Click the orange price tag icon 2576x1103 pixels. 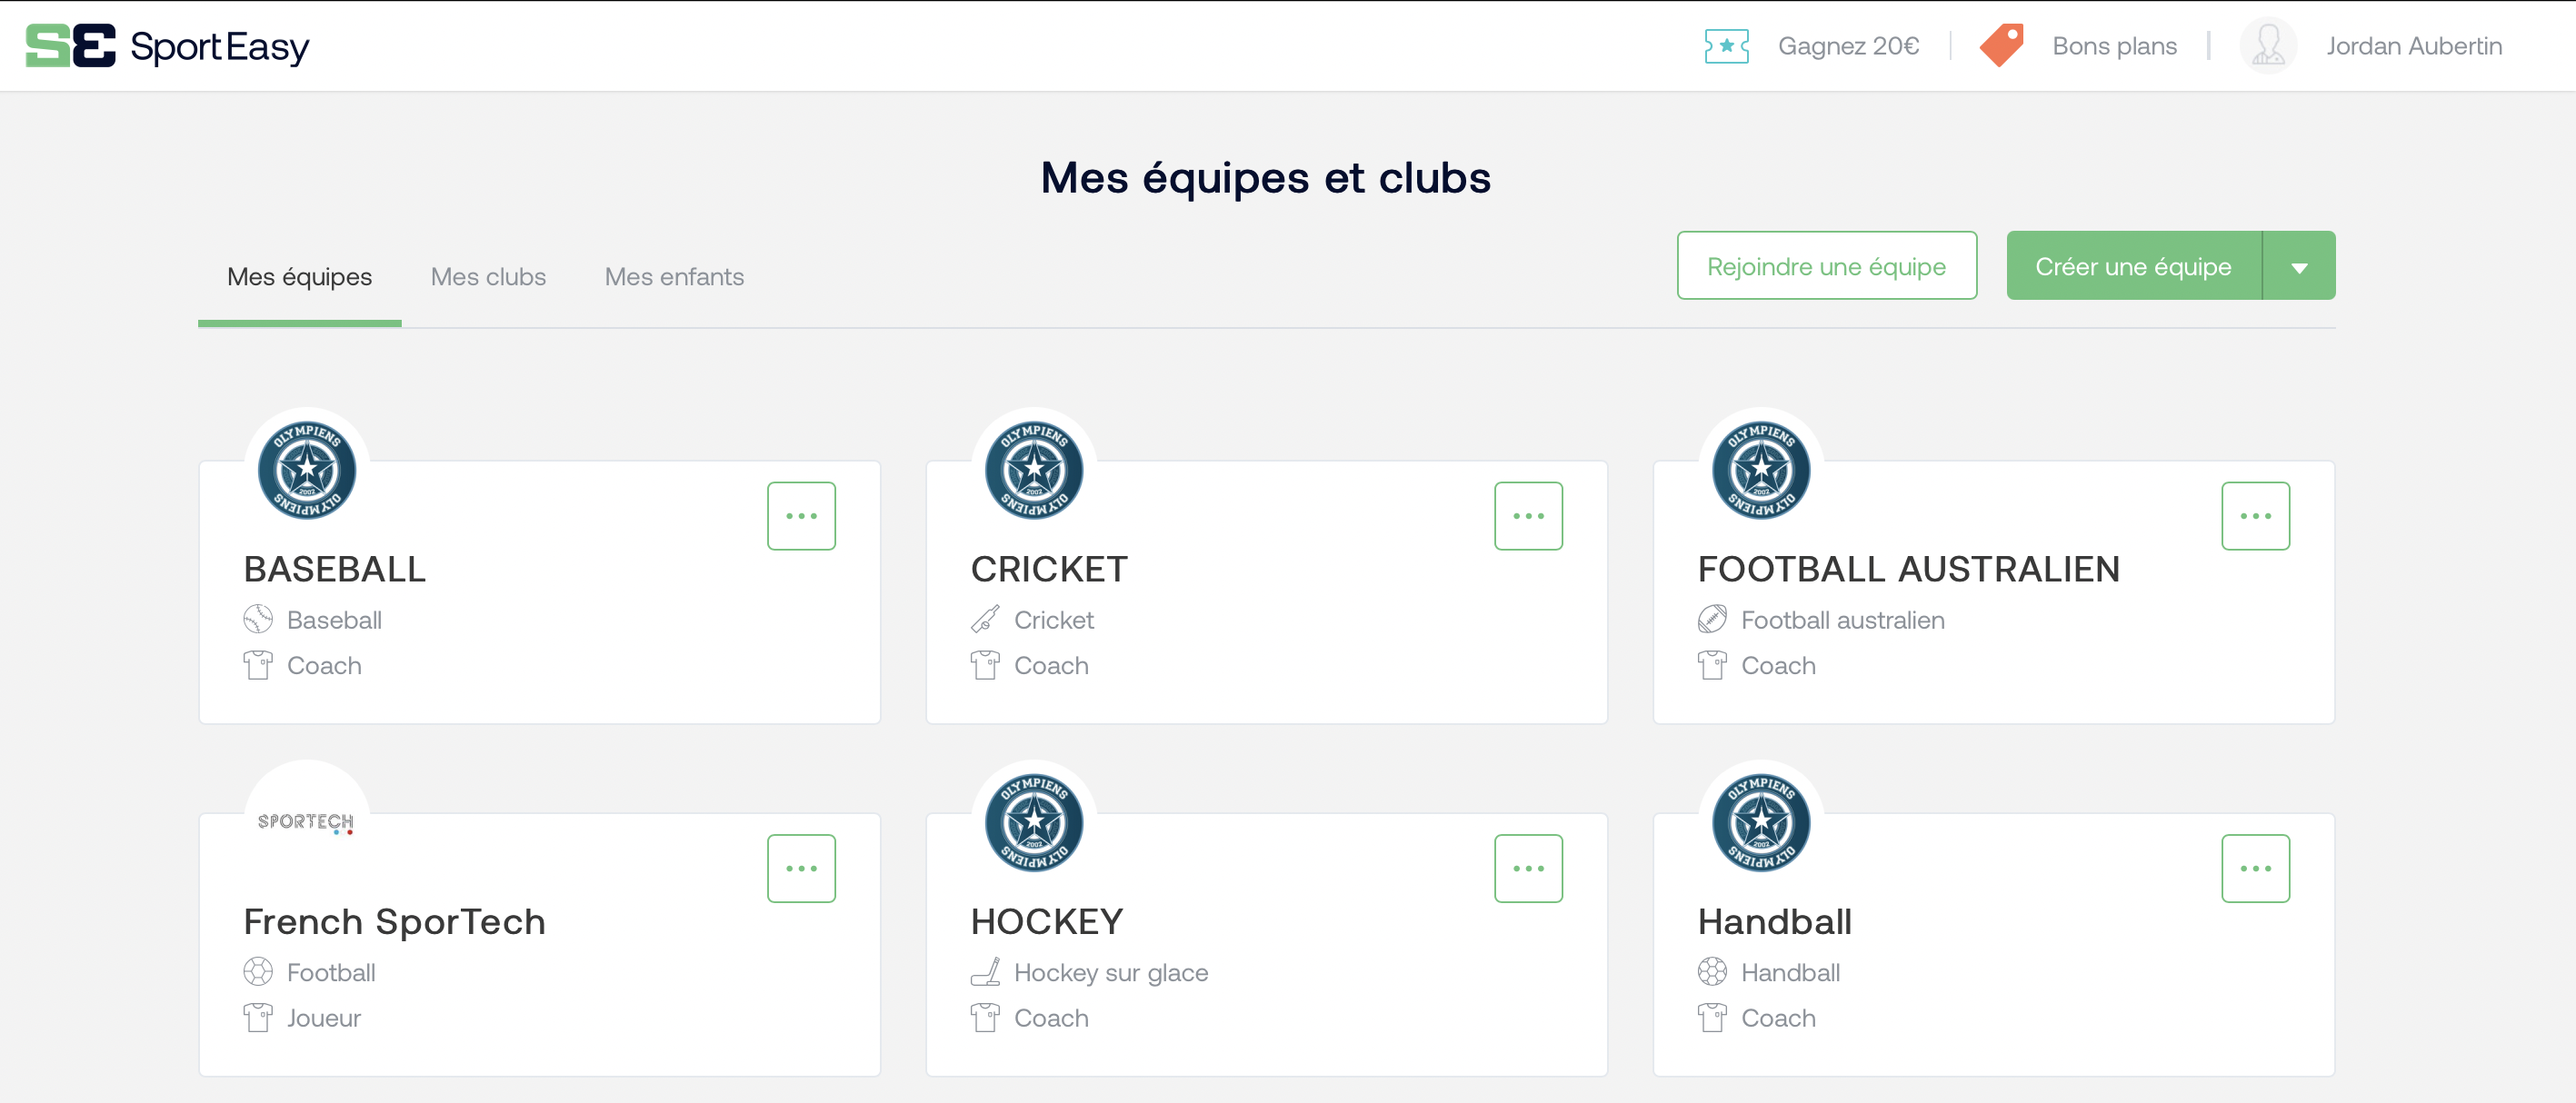pyautogui.click(x=2002, y=46)
